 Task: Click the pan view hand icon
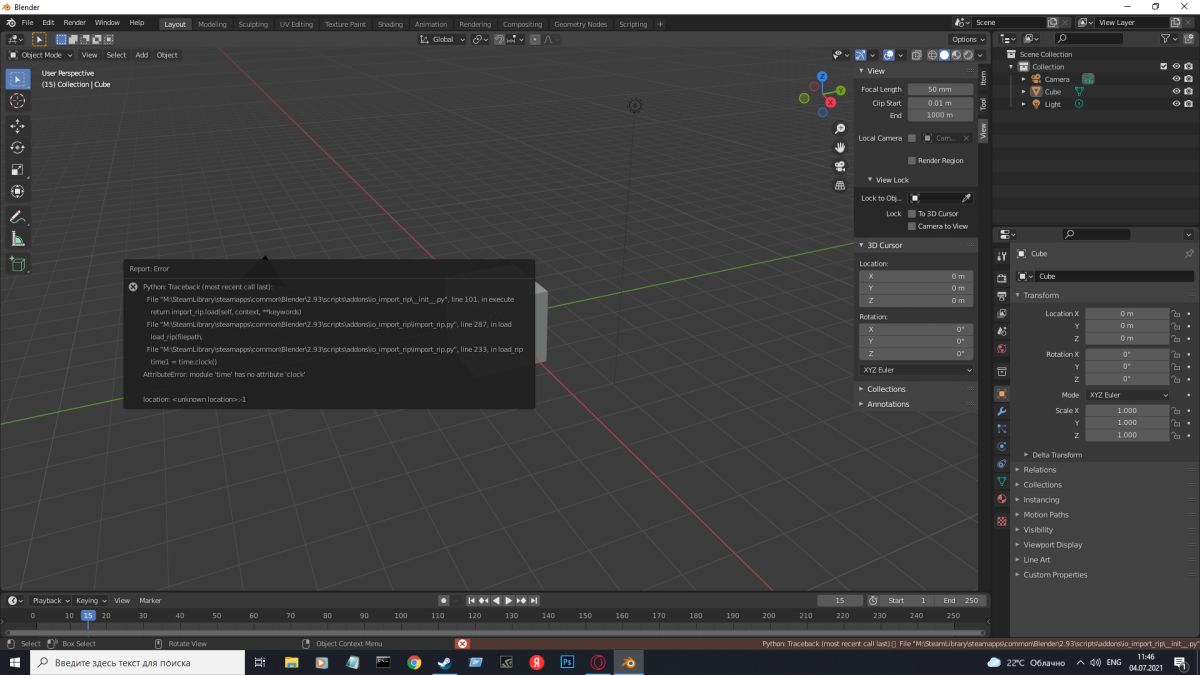(840, 147)
